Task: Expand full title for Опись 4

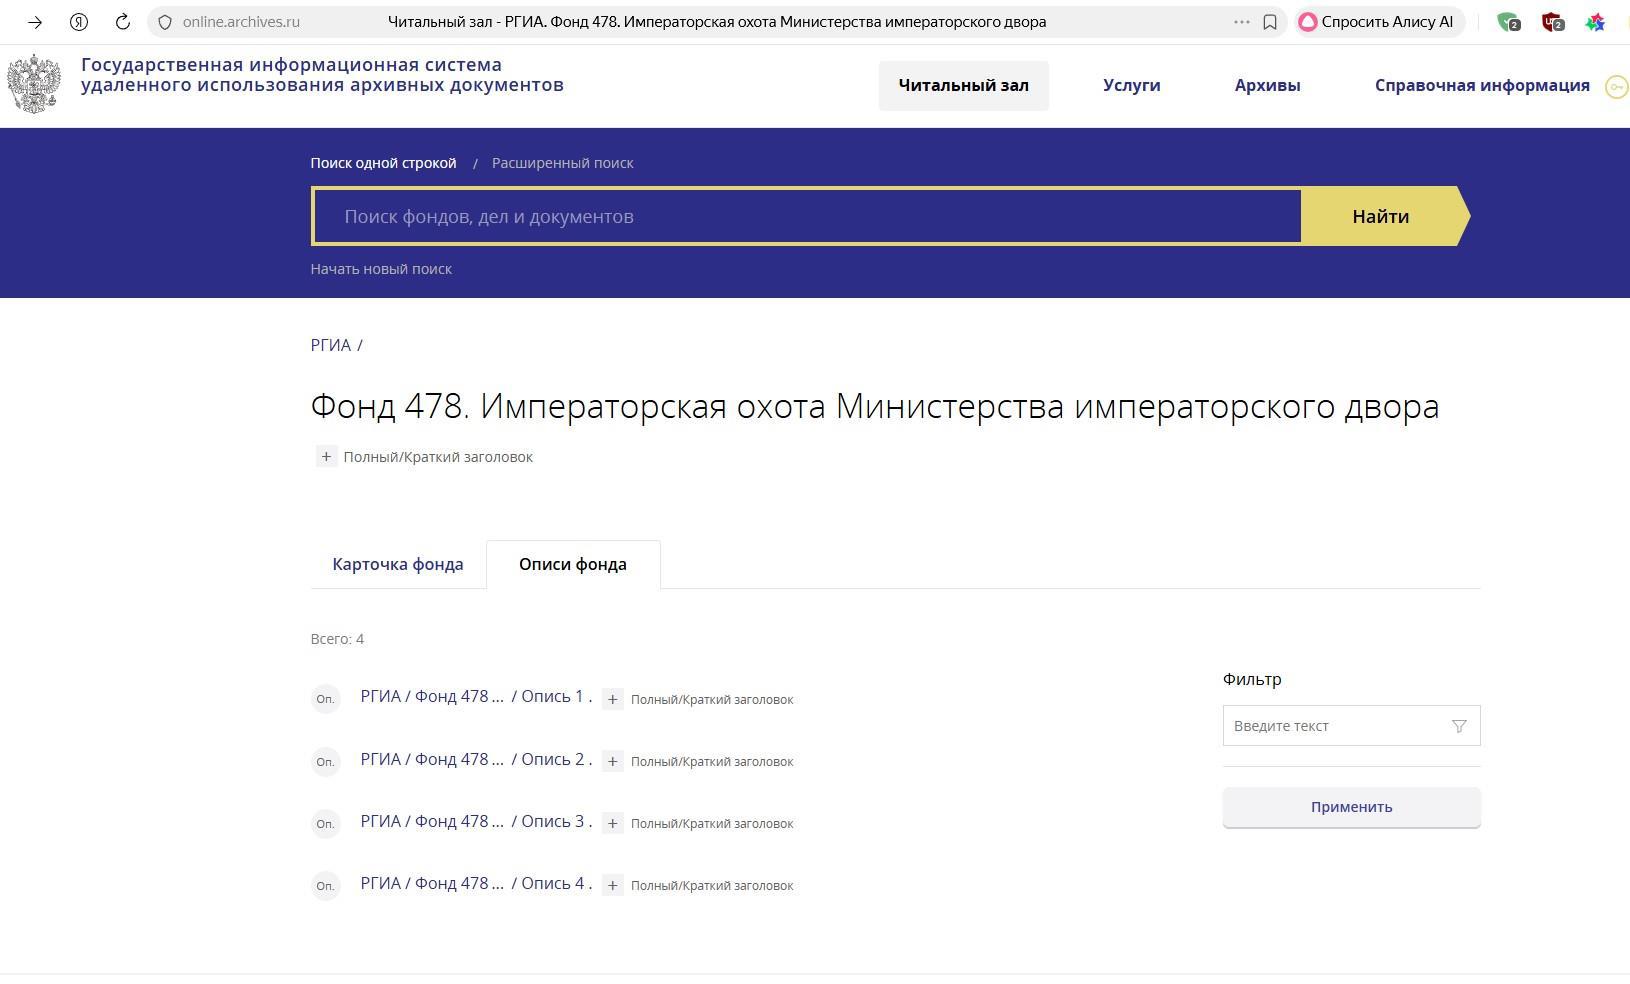Action: [613, 886]
